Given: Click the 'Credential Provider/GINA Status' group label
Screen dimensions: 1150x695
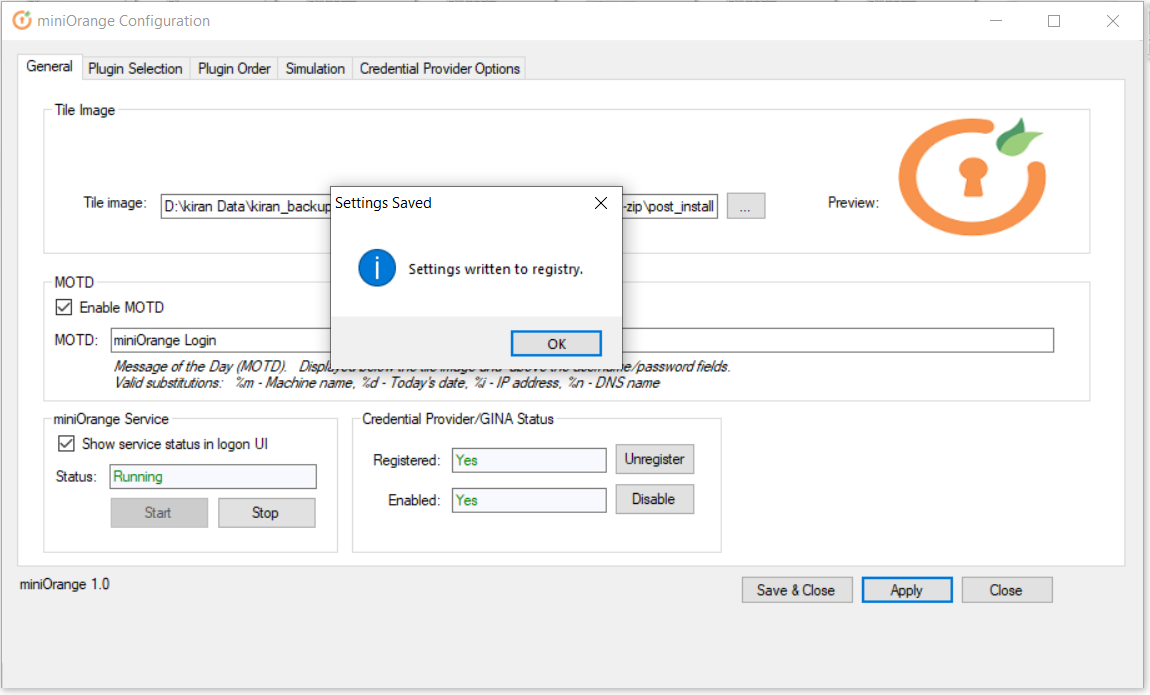Looking at the screenshot, I should pos(458,419).
